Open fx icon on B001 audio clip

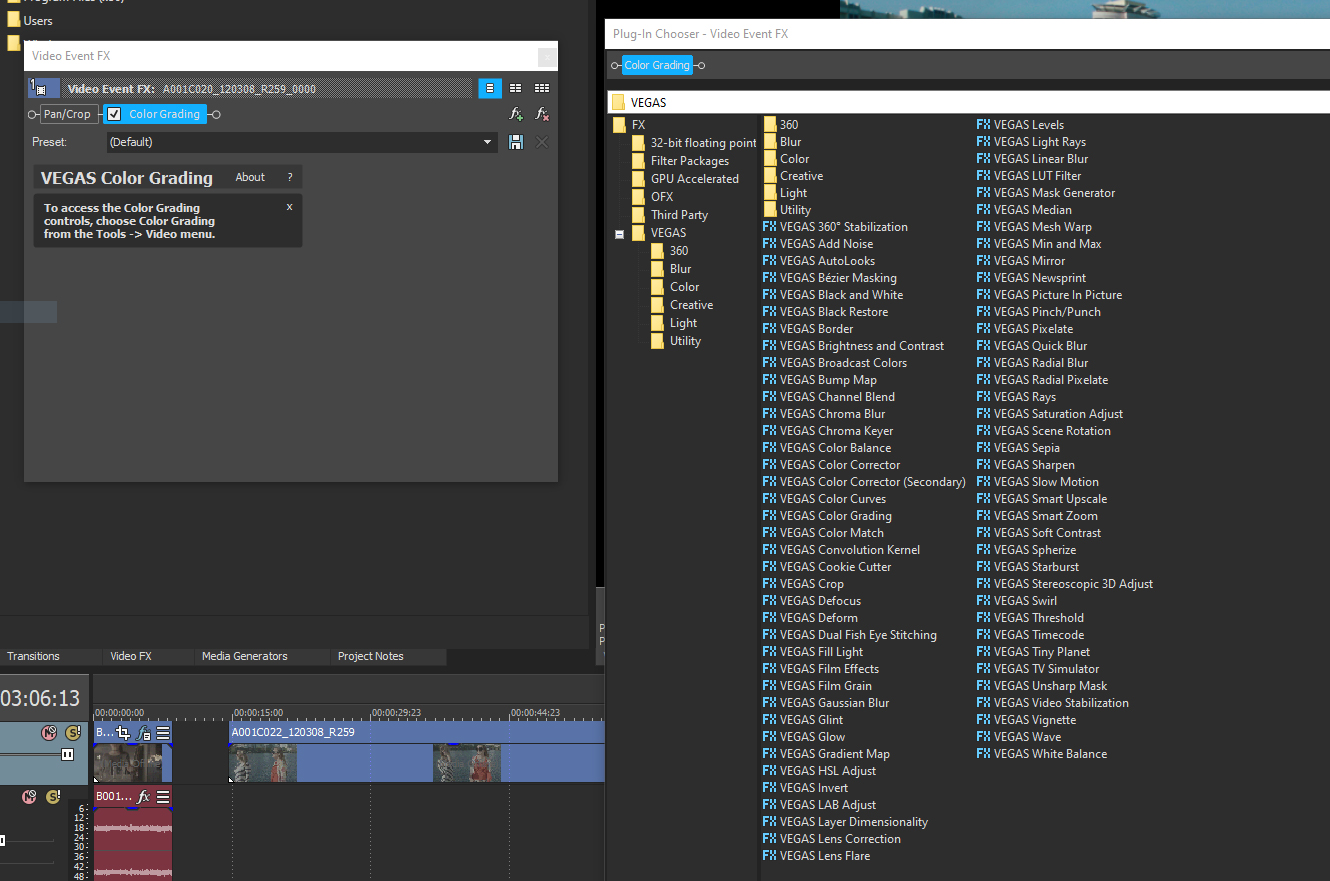point(143,796)
